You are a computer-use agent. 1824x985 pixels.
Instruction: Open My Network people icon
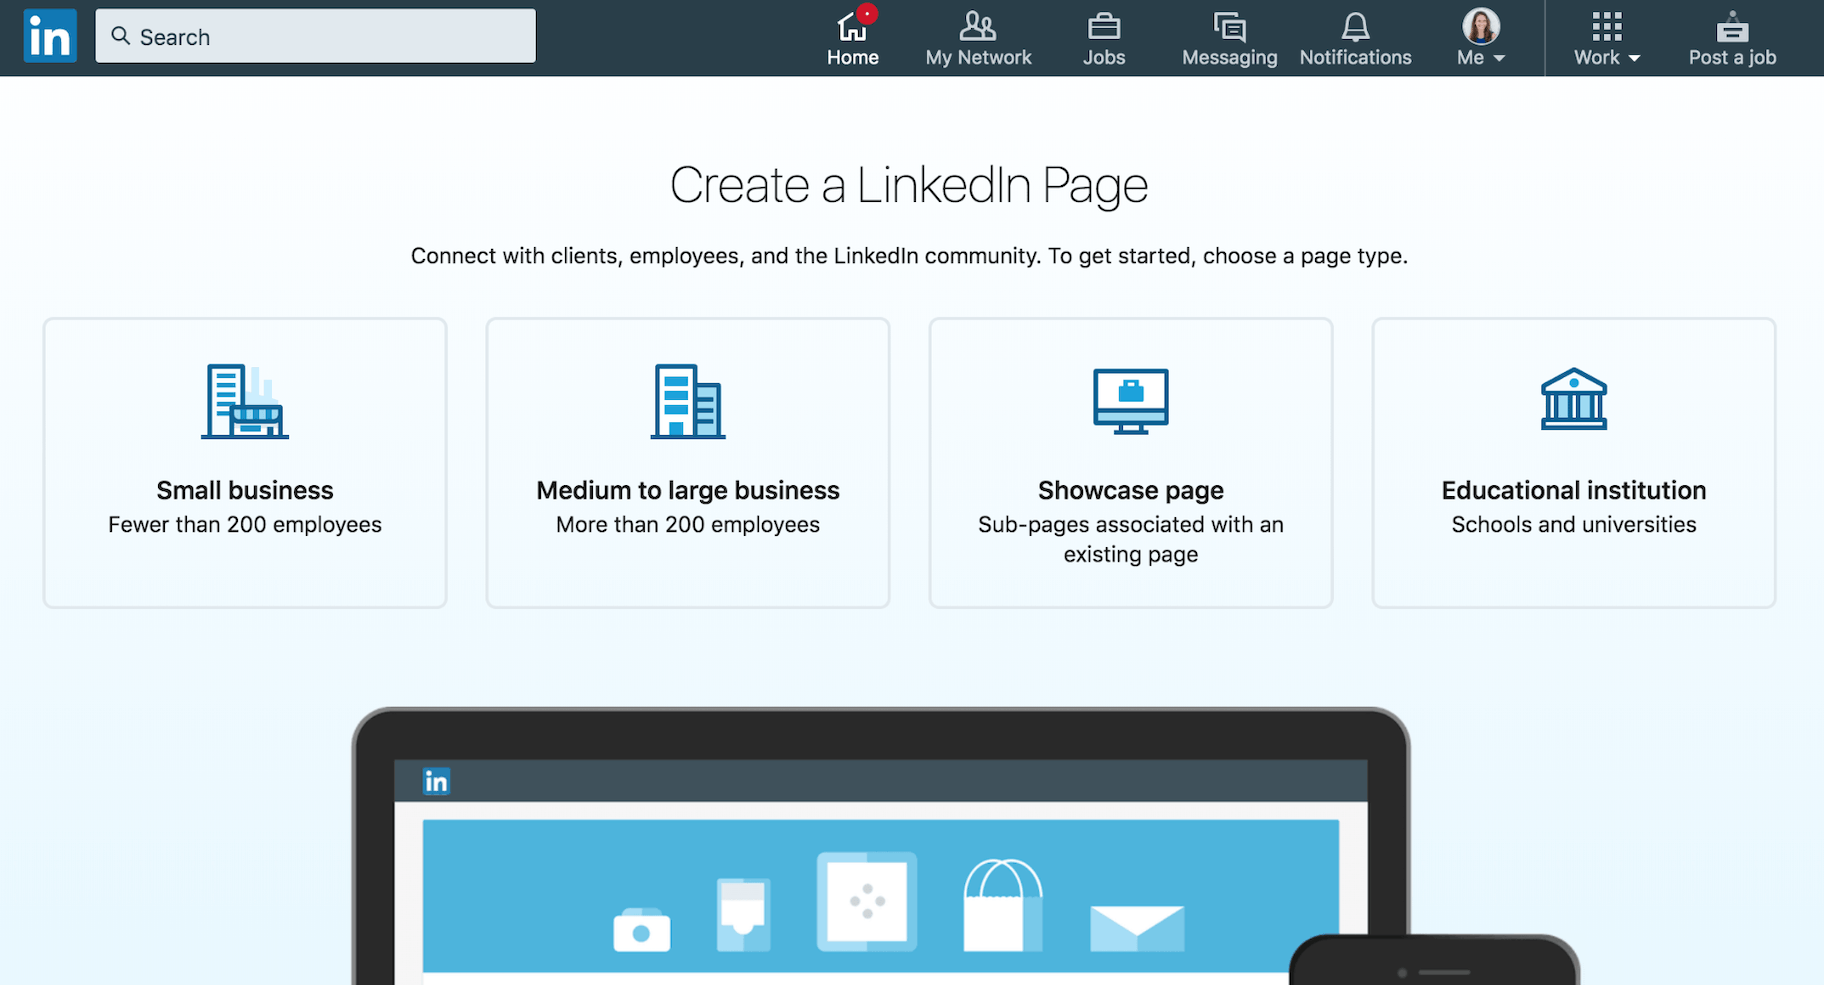(977, 26)
